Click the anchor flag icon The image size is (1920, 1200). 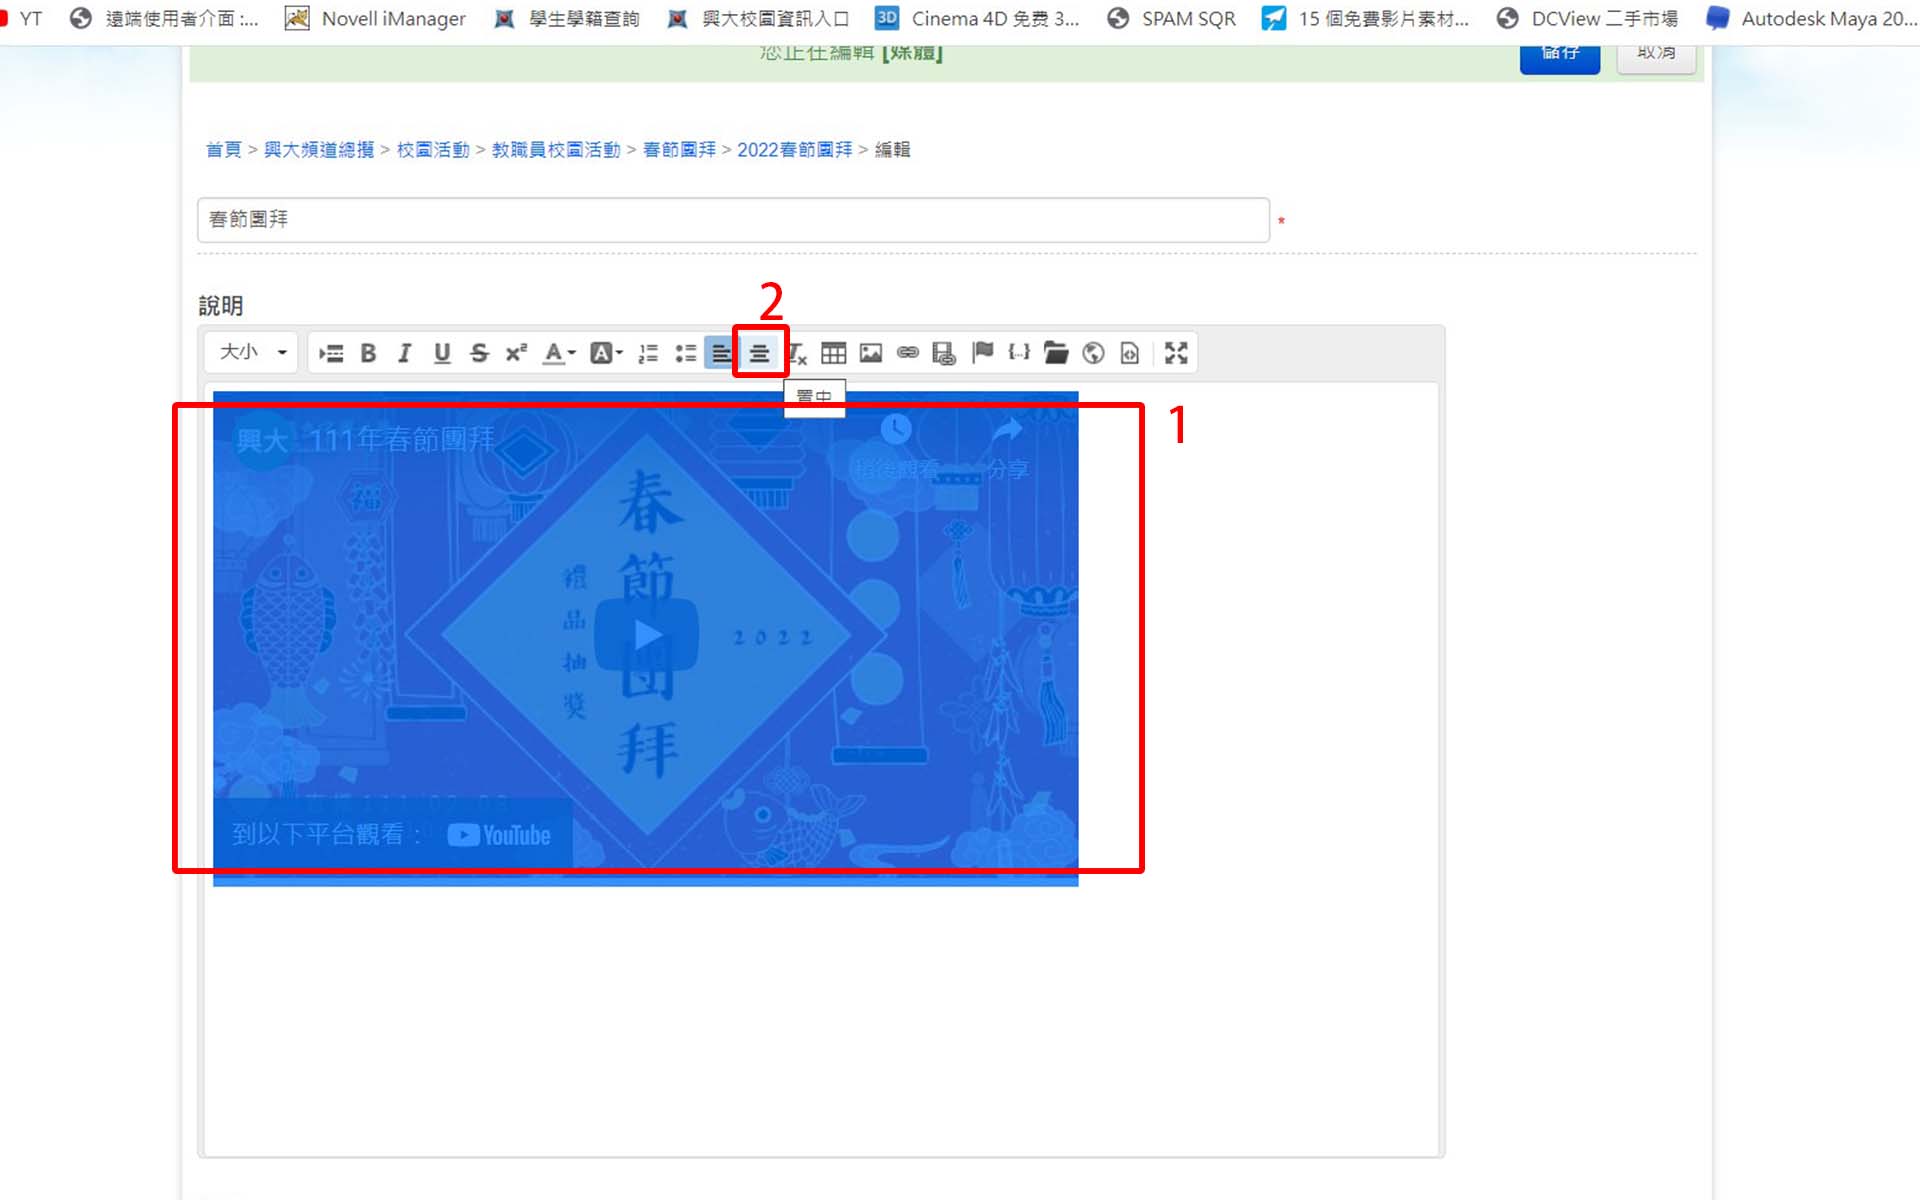(982, 353)
